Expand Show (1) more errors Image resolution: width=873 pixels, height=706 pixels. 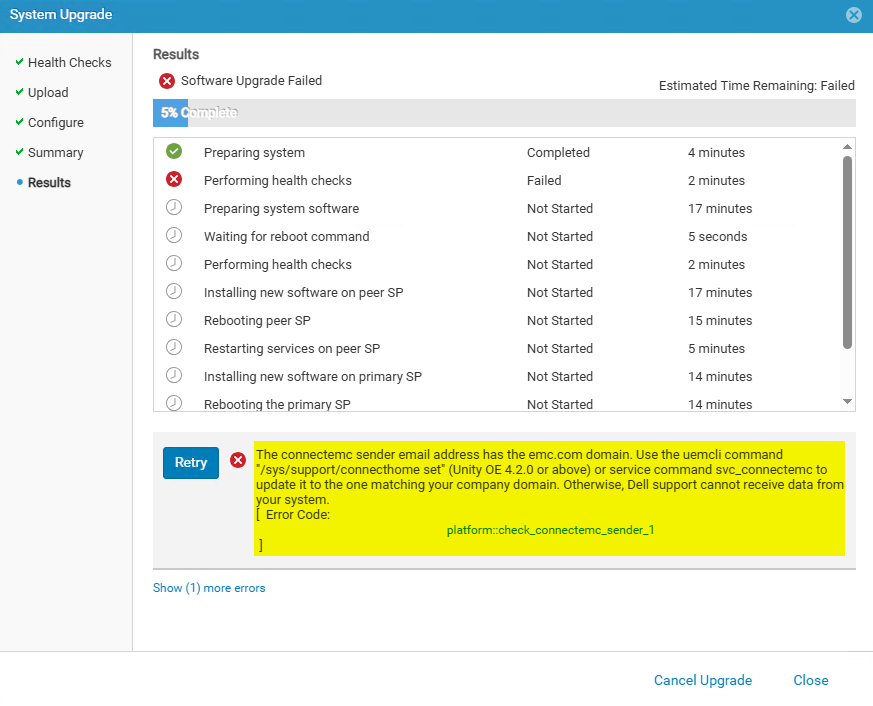[209, 588]
